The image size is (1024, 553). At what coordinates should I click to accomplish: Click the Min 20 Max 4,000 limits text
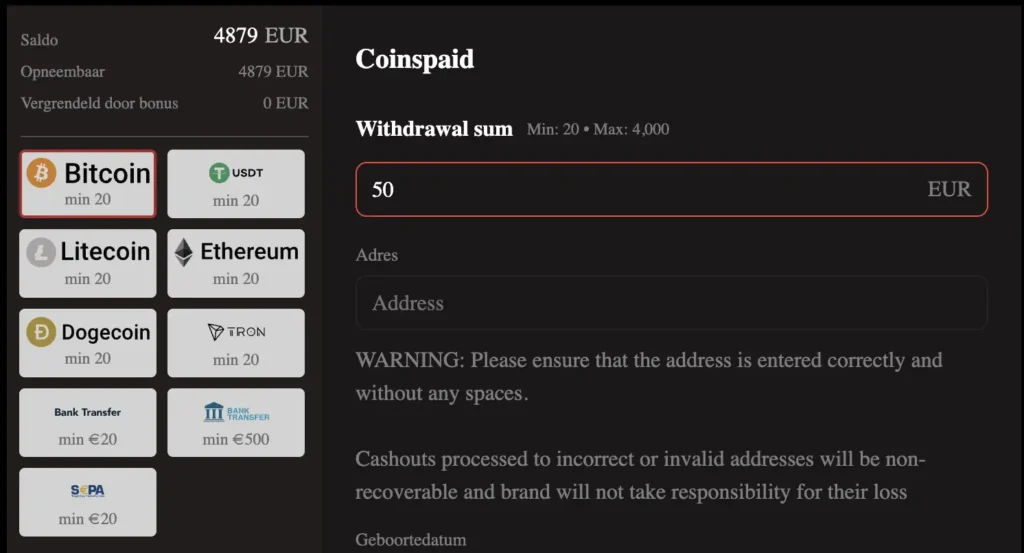pyautogui.click(x=597, y=130)
